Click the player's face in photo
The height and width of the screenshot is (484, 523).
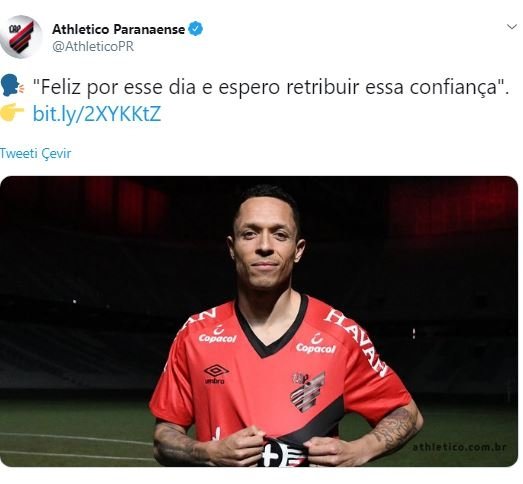coord(266,249)
